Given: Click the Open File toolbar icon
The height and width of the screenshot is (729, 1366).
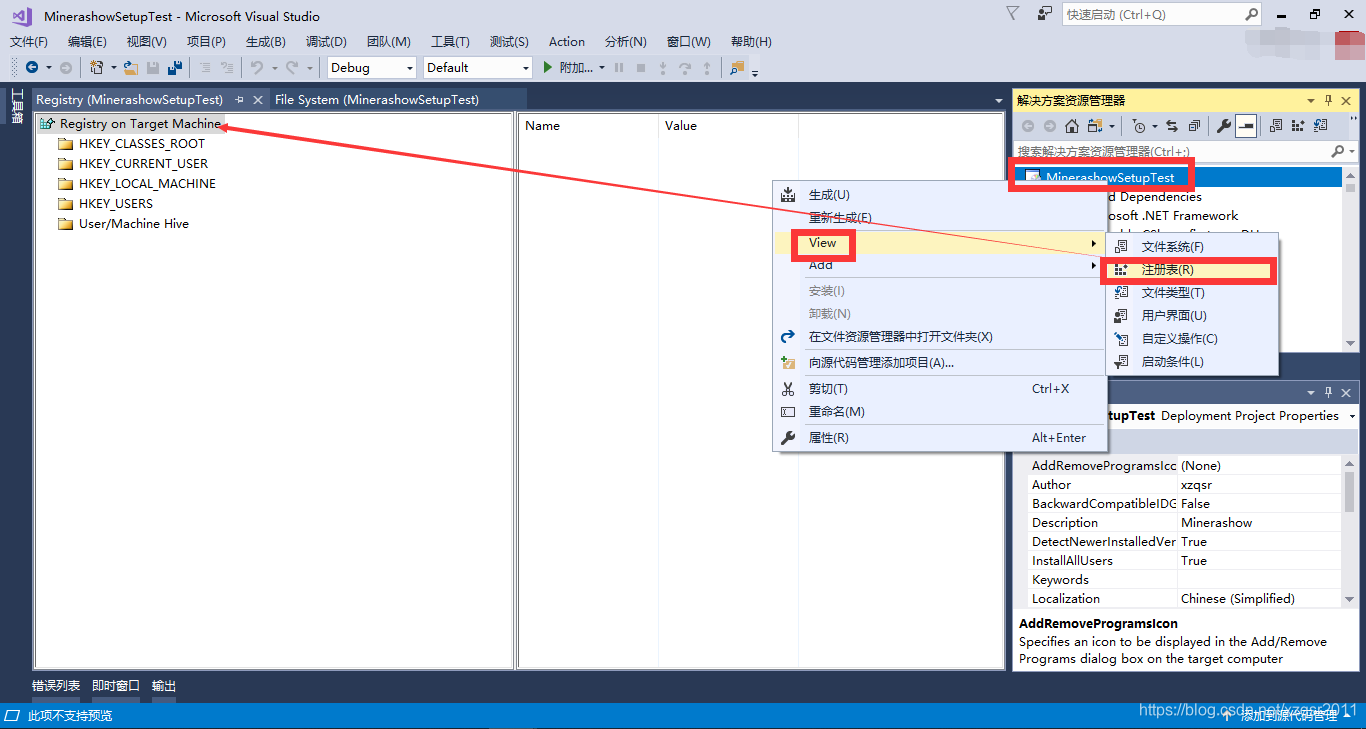Looking at the screenshot, I should click(131, 68).
